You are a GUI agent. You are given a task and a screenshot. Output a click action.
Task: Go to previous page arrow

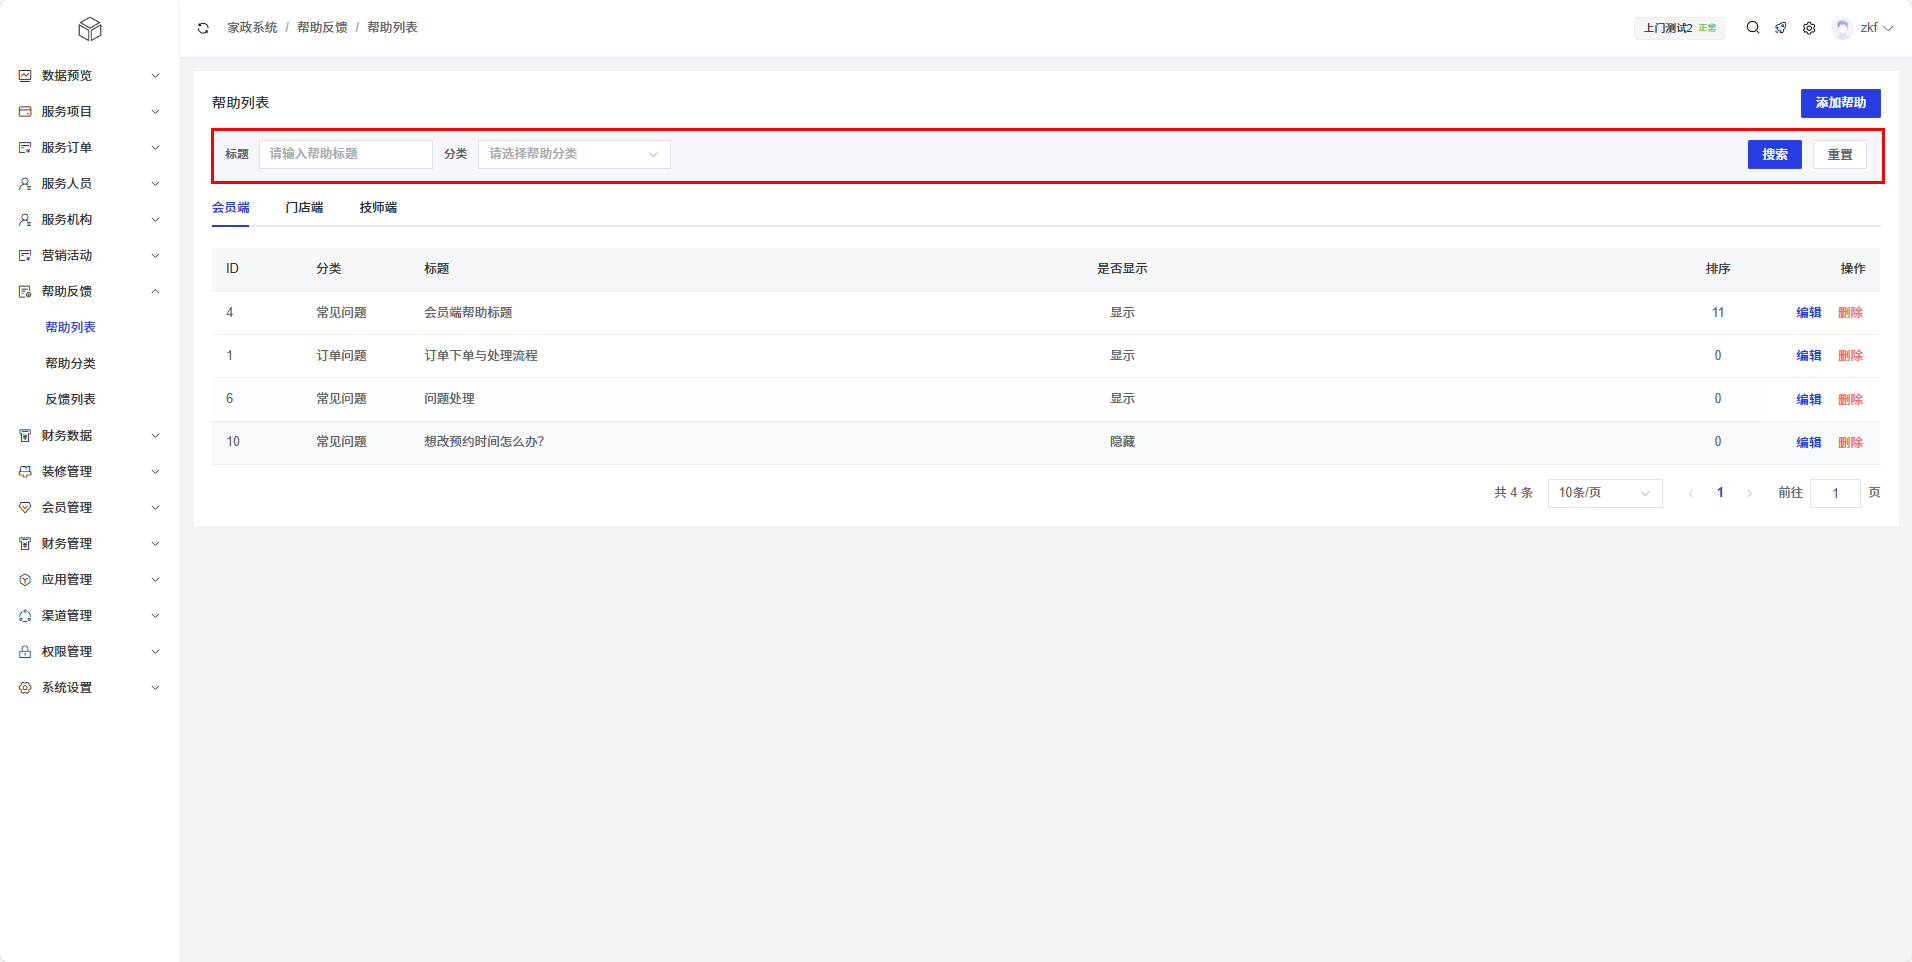pyautogui.click(x=1691, y=493)
